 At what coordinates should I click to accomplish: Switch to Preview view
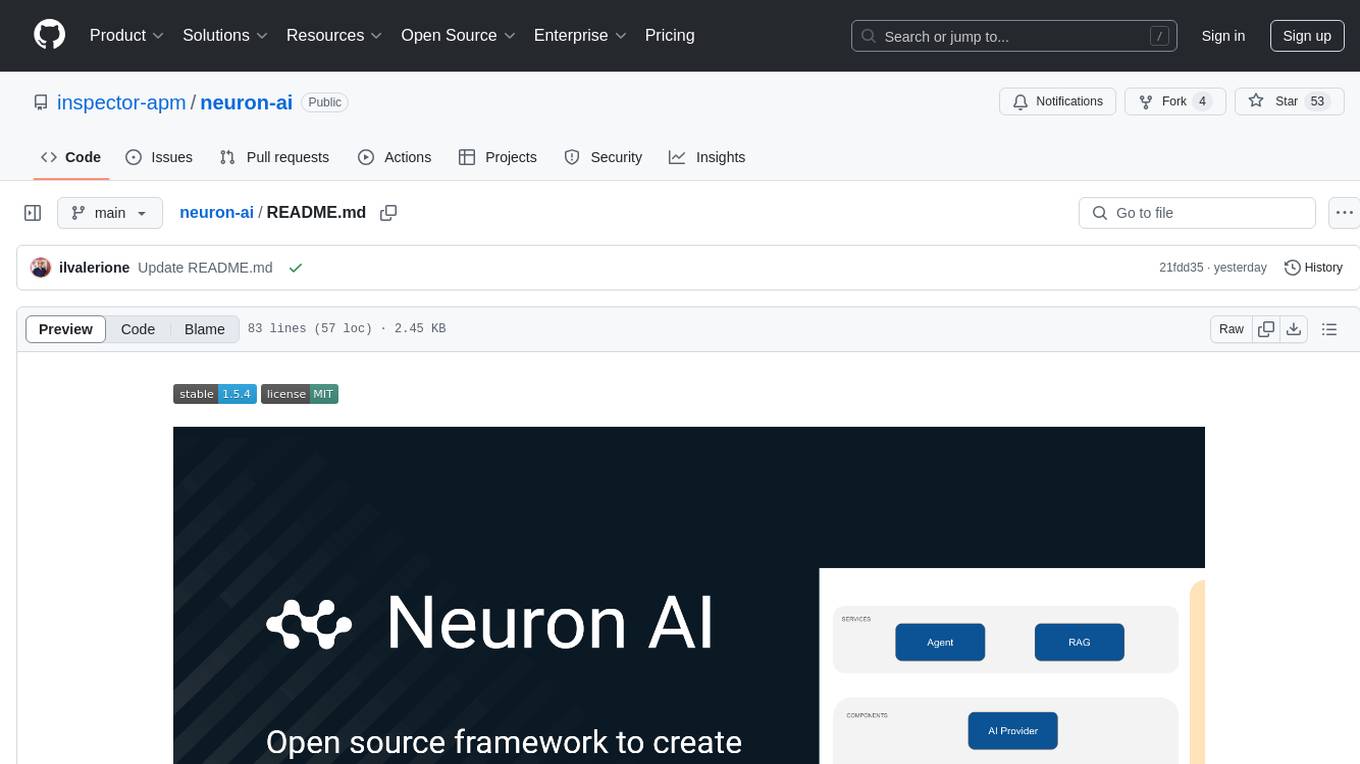point(66,329)
